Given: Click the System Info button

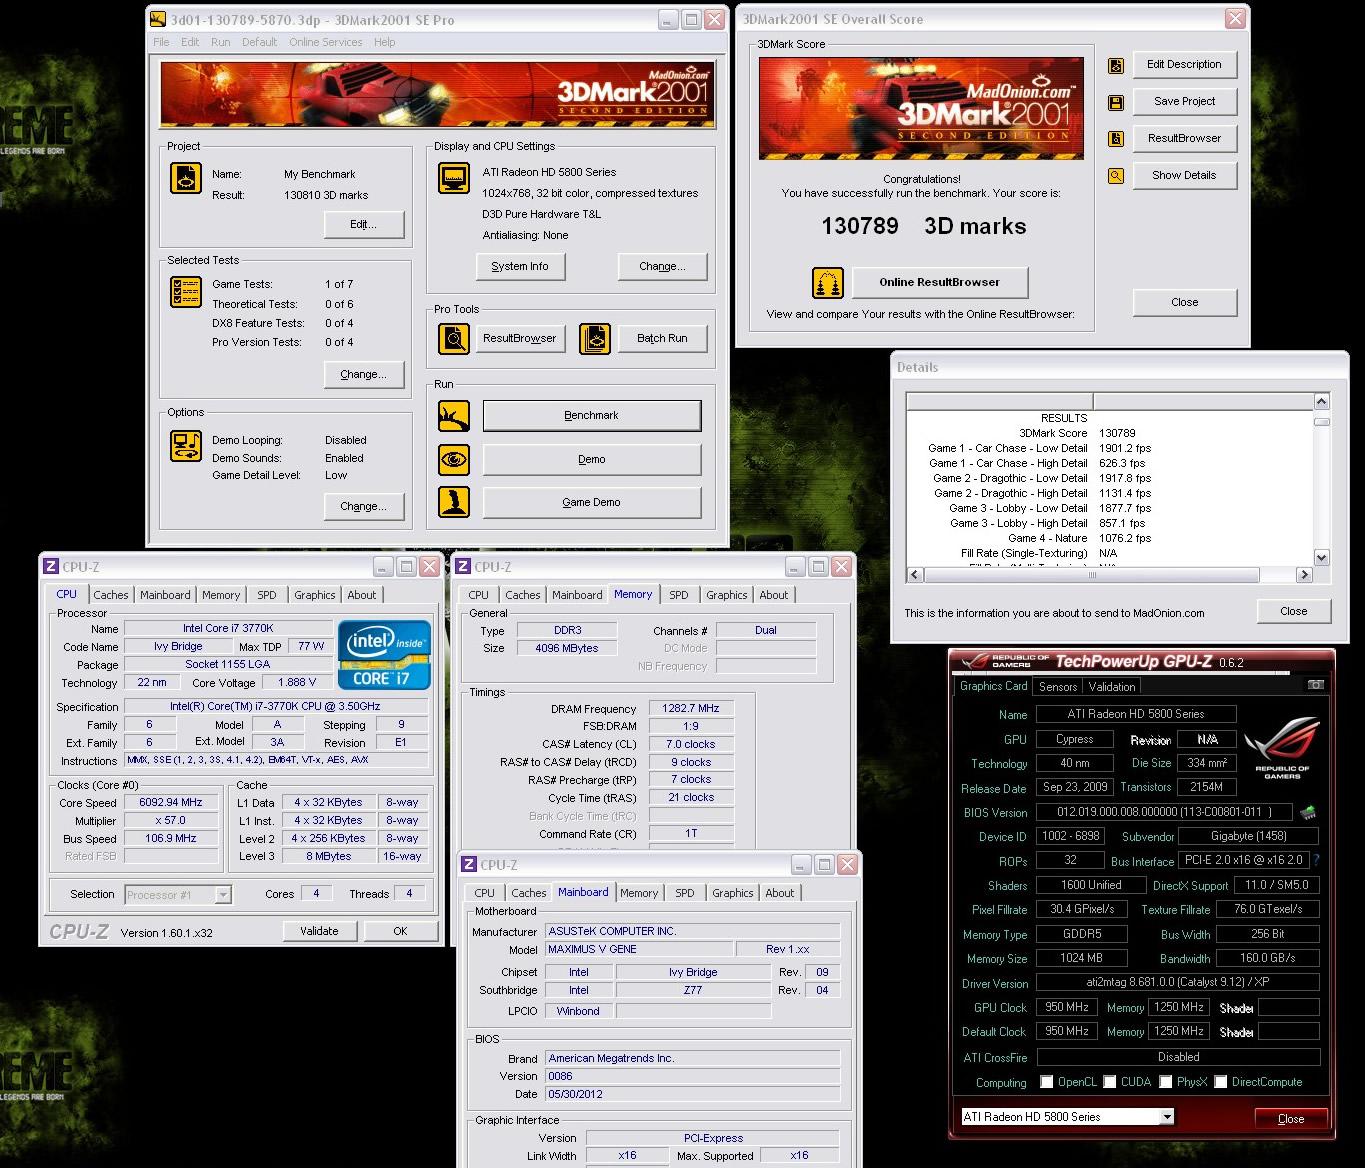Looking at the screenshot, I should click(520, 267).
